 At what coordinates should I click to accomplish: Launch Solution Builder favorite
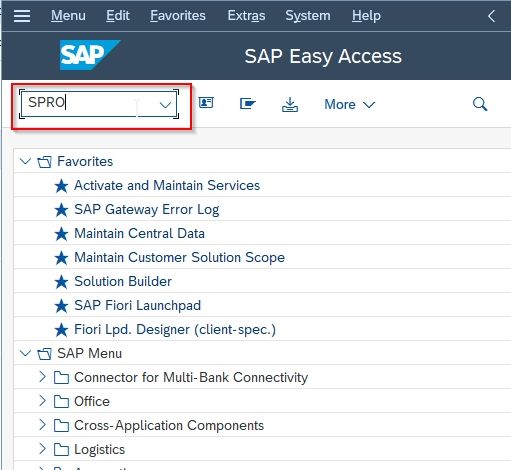123,281
